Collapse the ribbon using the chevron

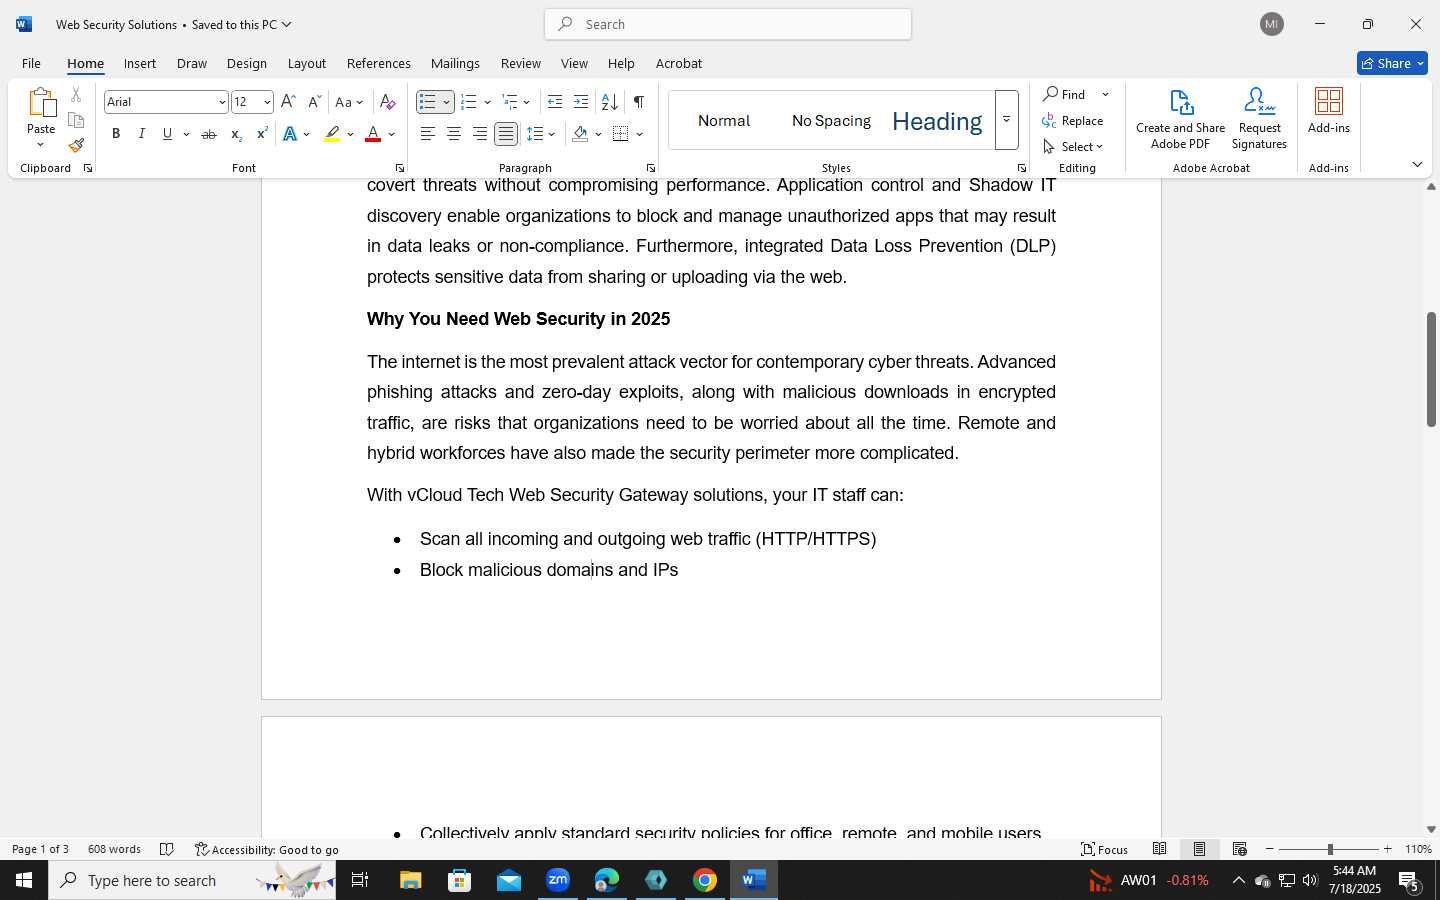coord(1417,164)
